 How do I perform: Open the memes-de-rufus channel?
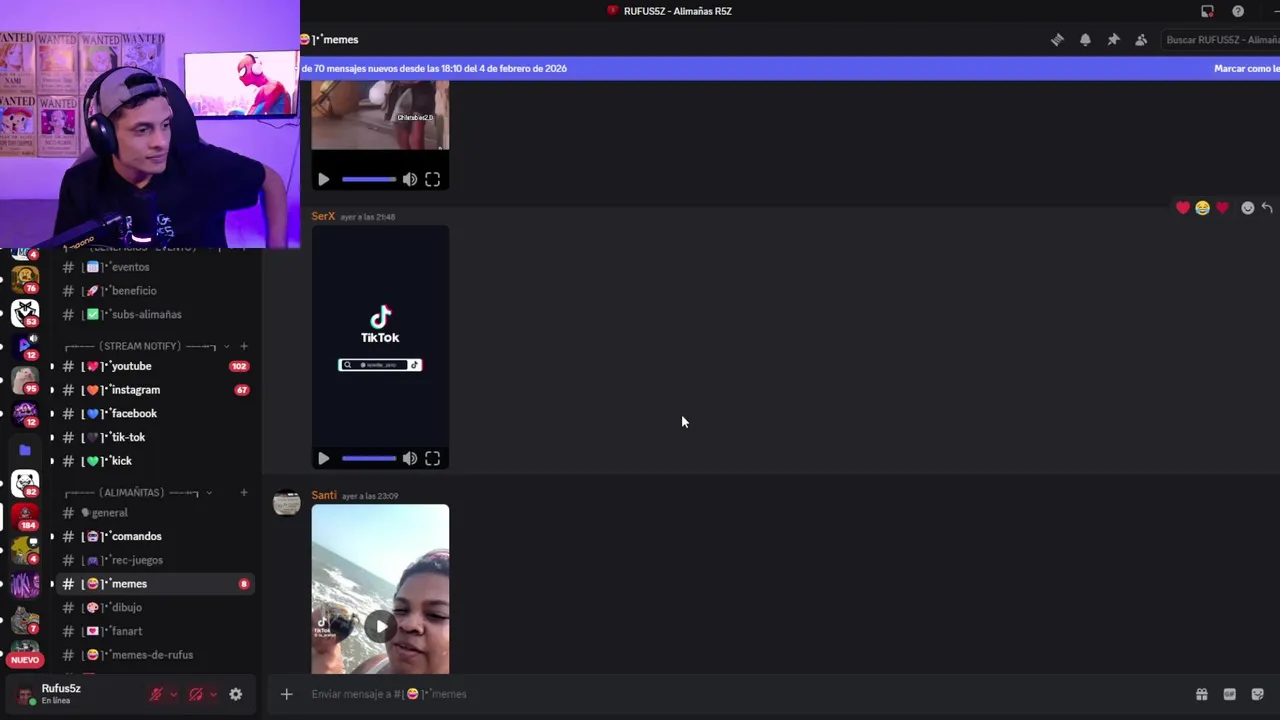click(155, 655)
